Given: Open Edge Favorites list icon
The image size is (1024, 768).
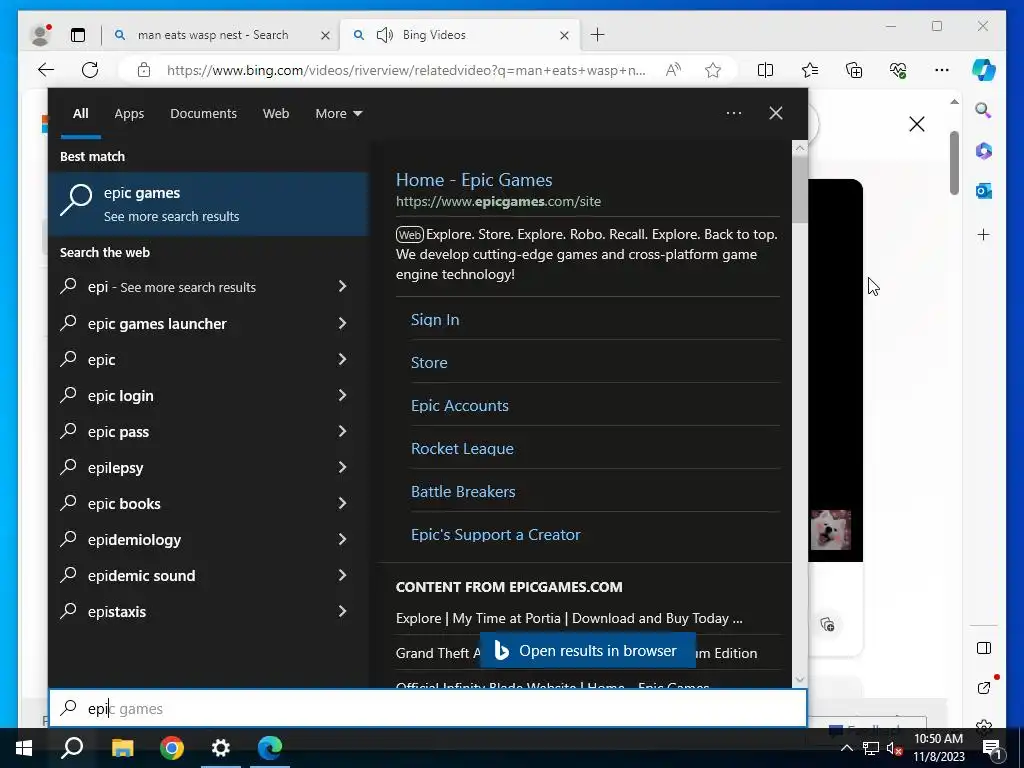Looking at the screenshot, I should click(810, 70).
